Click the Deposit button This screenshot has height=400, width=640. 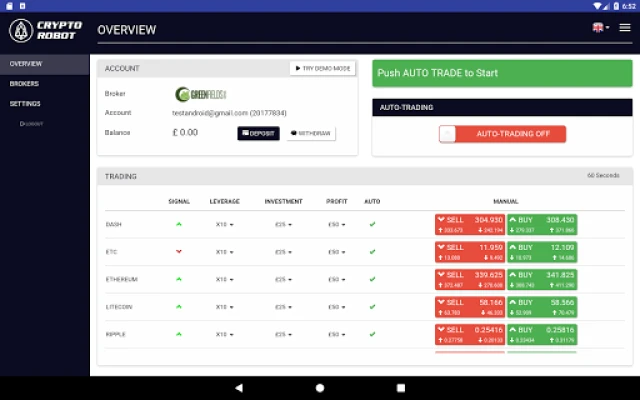[x=258, y=133]
